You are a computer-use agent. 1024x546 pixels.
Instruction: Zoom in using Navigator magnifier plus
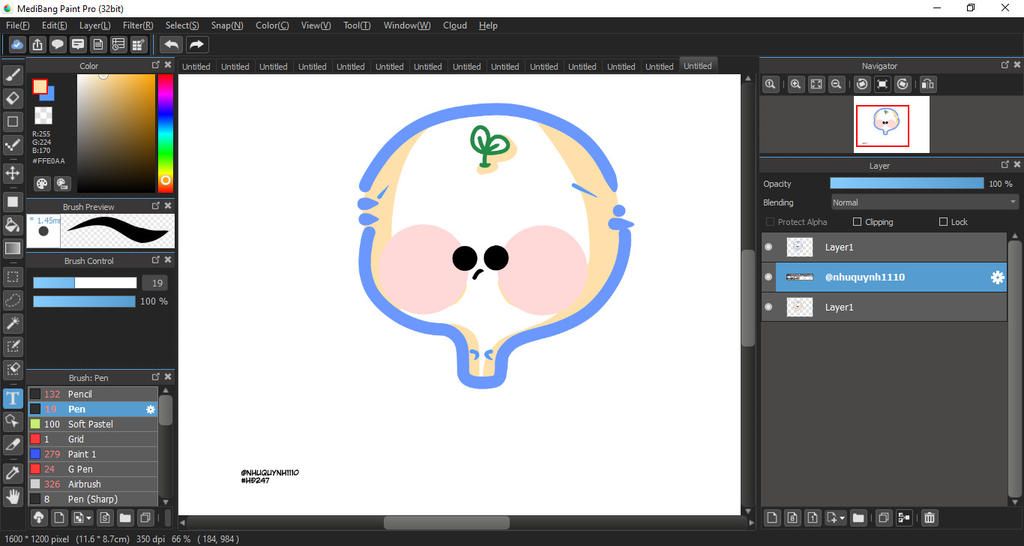click(x=795, y=84)
